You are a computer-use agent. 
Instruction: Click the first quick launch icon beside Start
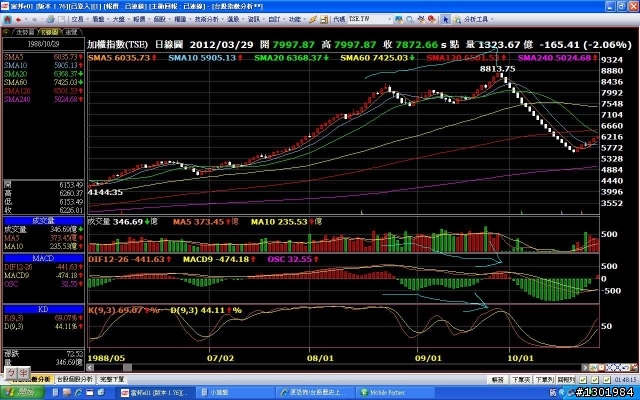(x=56, y=393)
